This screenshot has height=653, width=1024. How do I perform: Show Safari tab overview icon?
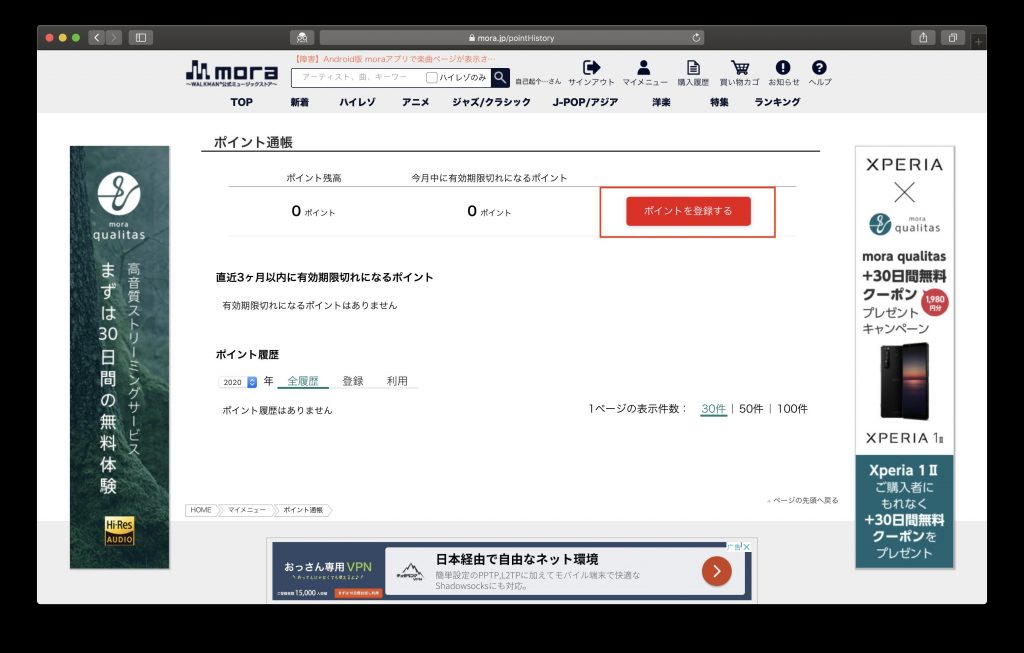coord(953,37)
